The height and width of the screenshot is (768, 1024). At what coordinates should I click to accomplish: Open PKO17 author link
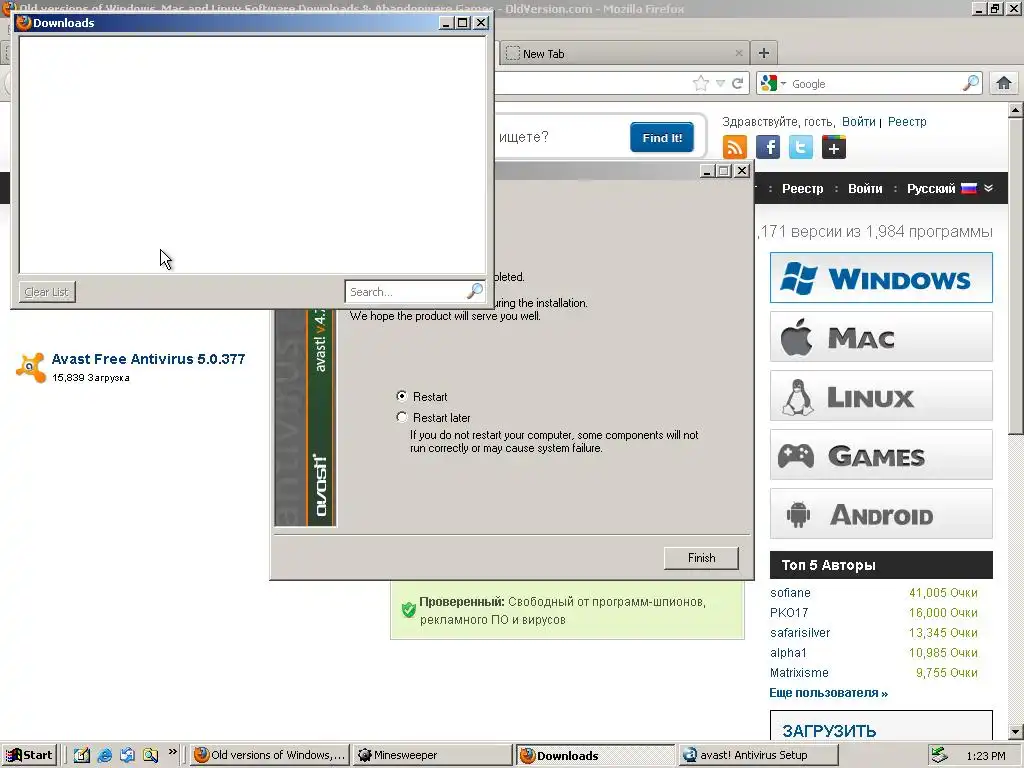(x=789, y=613)
